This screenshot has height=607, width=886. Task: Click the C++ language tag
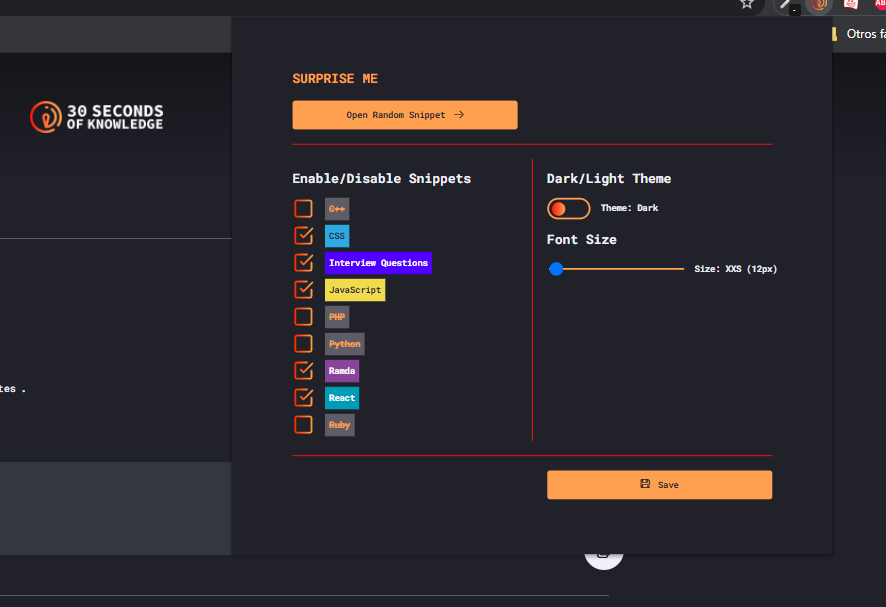coord(337,209)
